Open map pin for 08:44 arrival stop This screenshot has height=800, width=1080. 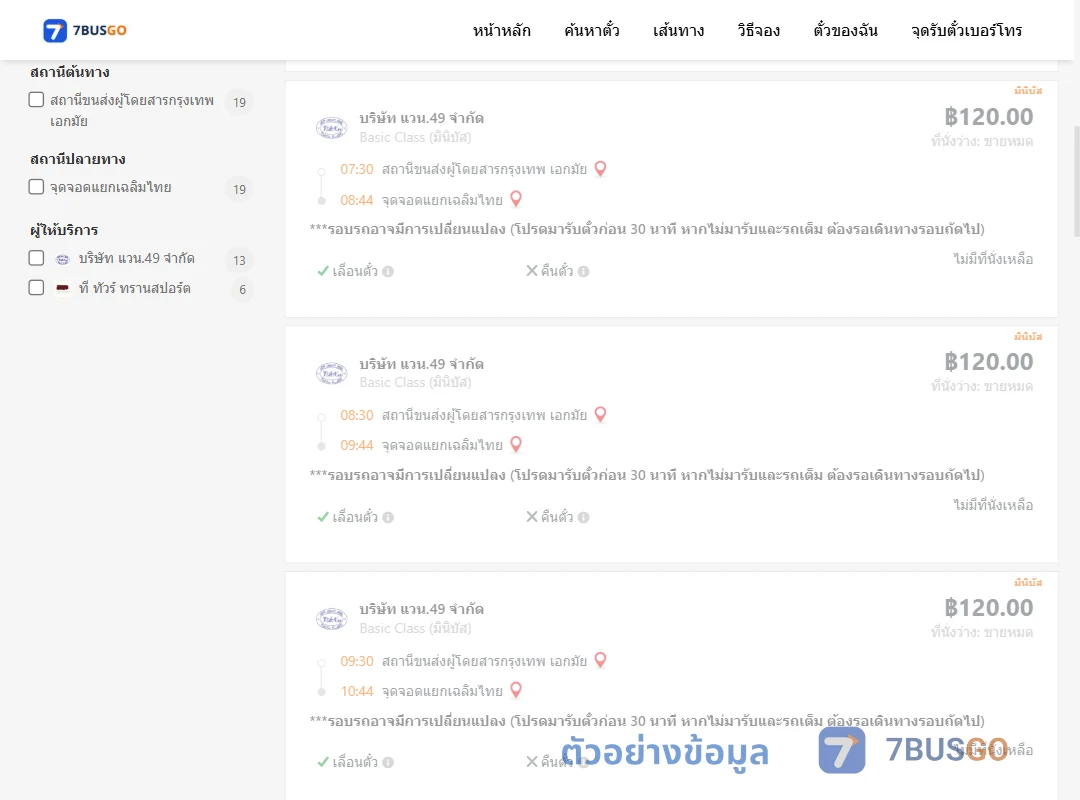tap(516, 199)
